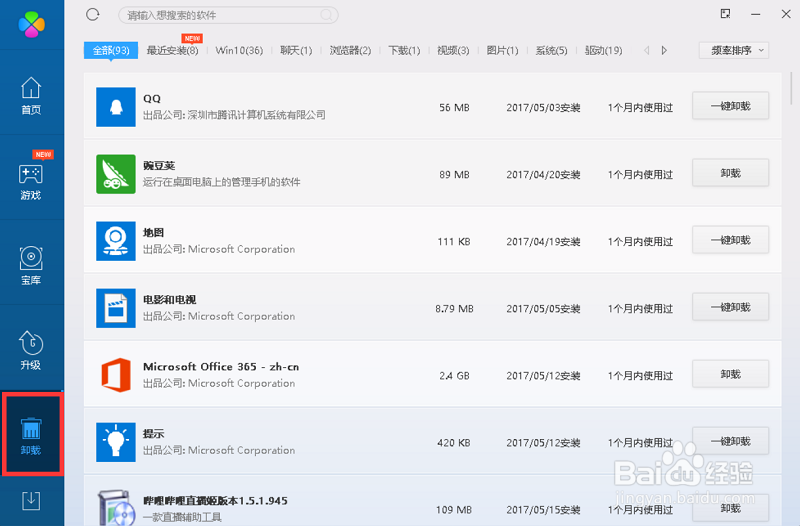800x526 pixels.
Task: Show more category tabs with right arrow
Action: [664, 50]
